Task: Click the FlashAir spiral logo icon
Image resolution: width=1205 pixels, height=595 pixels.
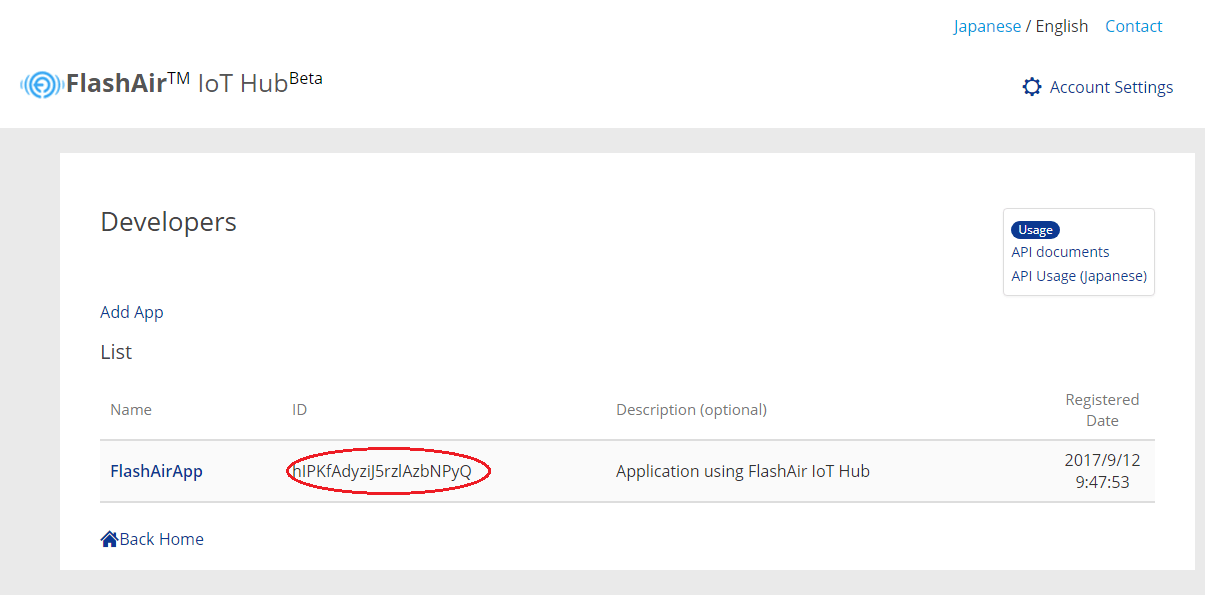Action: tap(40, 85)
